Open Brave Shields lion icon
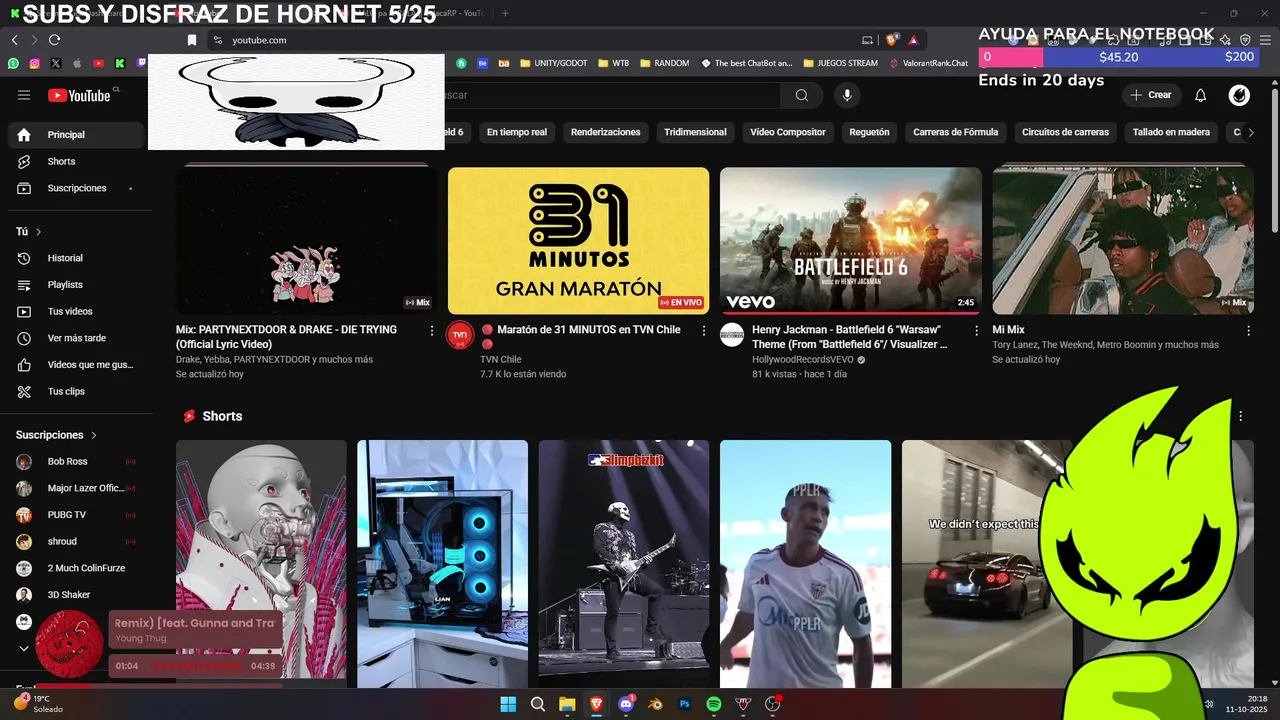This screenshot has height=720, width=1280. pos(892,40)
